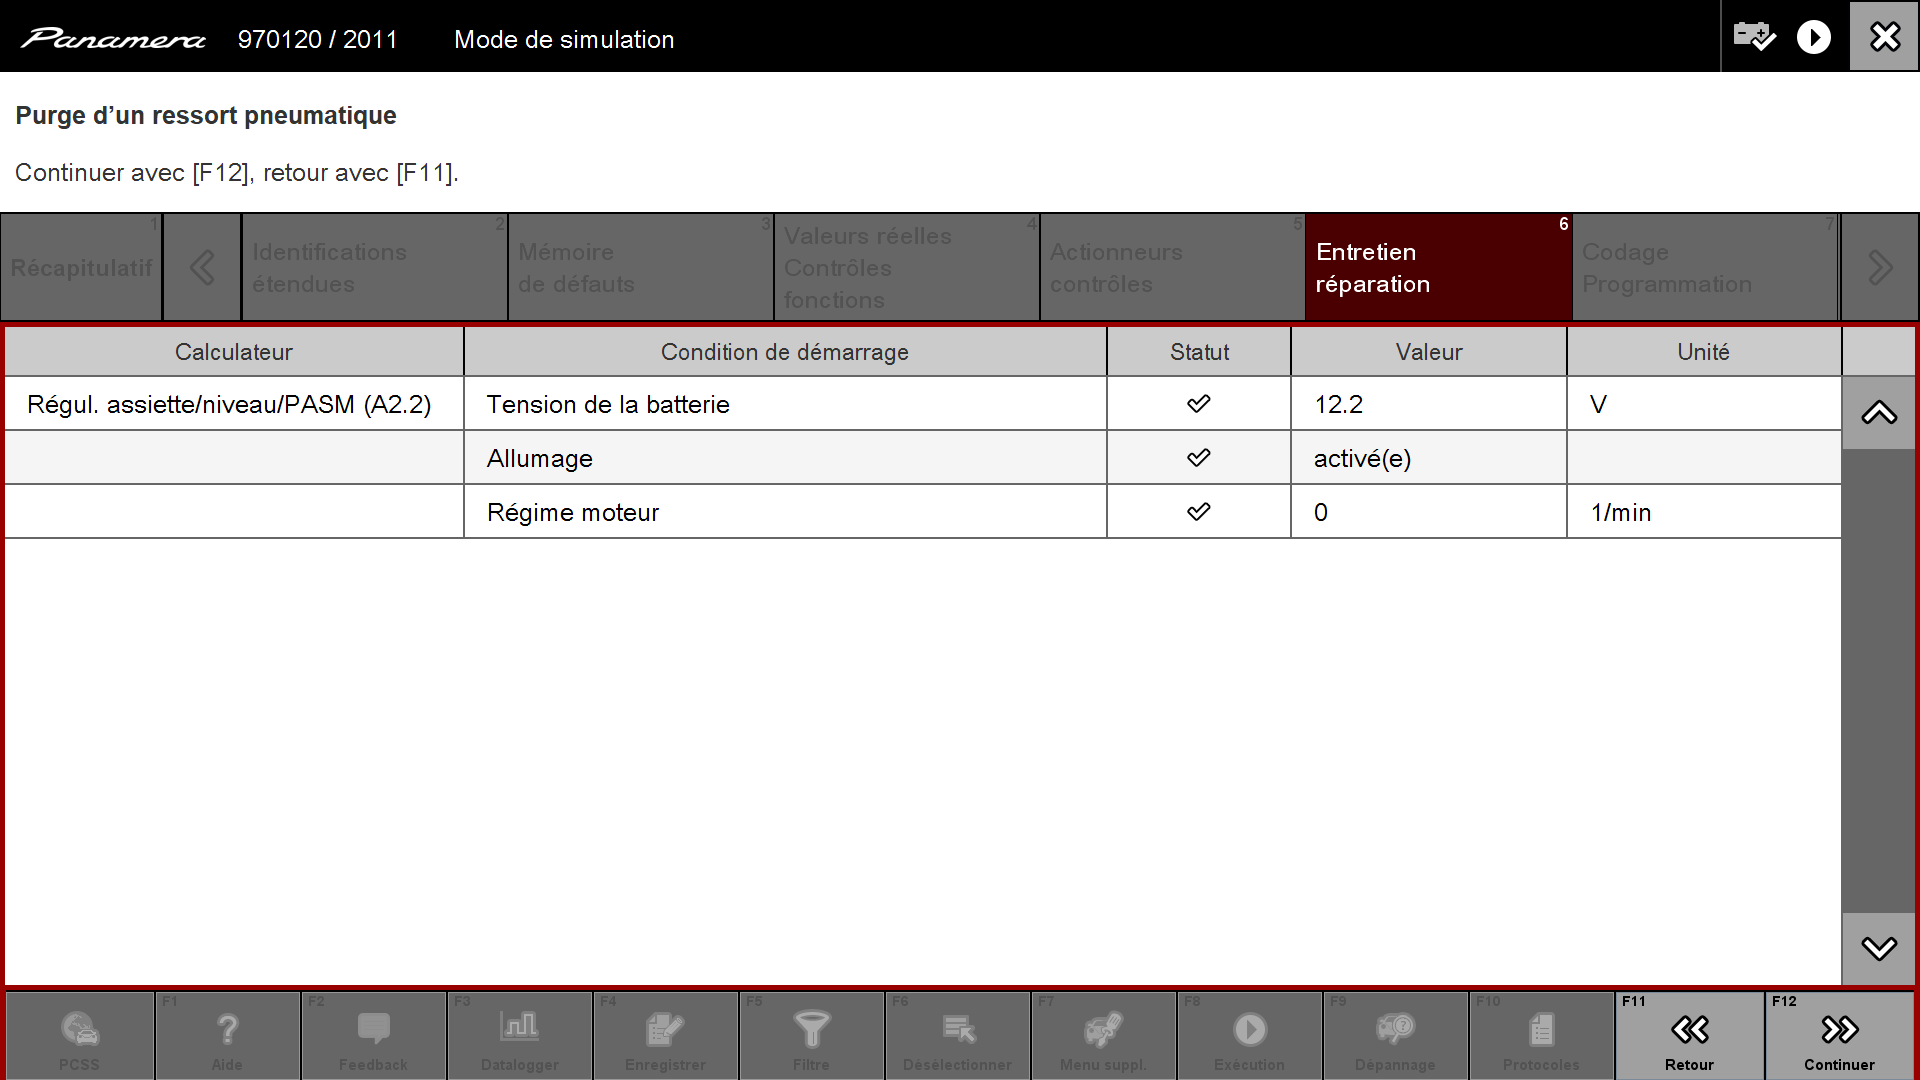This screenshot has width=1920, height=1080.
Task: Click the F12 Continuer button
Action: click(1839, 1035)
